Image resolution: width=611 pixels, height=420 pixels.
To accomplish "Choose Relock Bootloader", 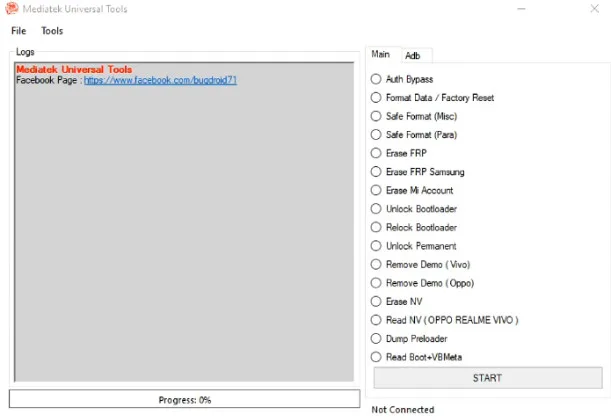I will (376, 227).
